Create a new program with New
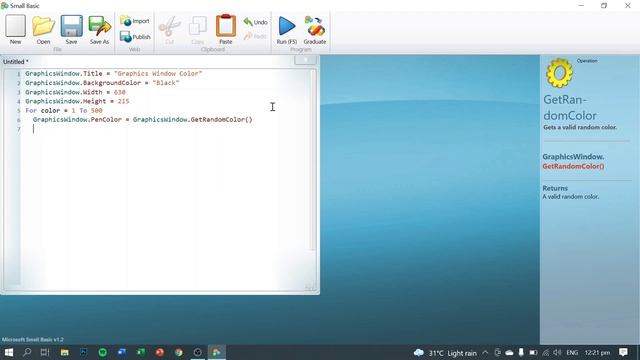This screenshot has width=640, height=360. 16,29
